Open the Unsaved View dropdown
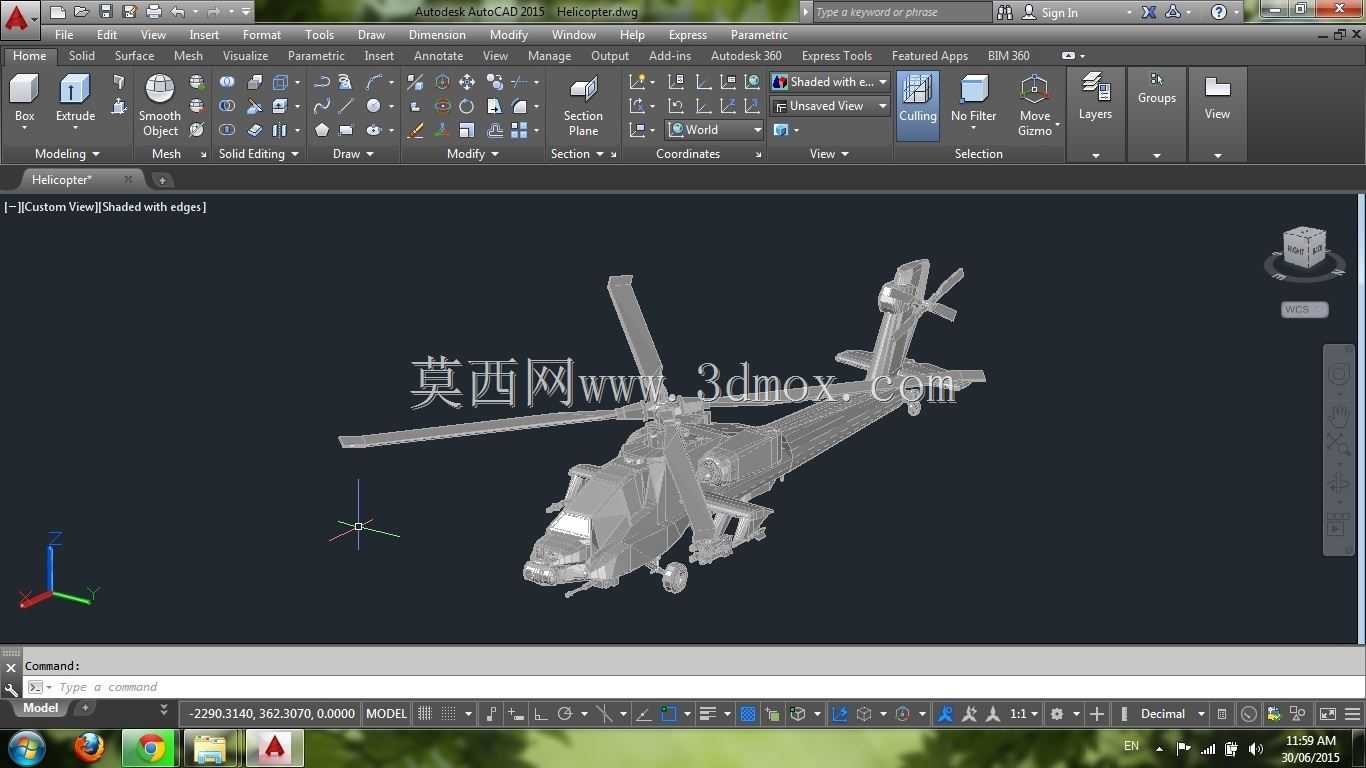 tap(830, 106)
